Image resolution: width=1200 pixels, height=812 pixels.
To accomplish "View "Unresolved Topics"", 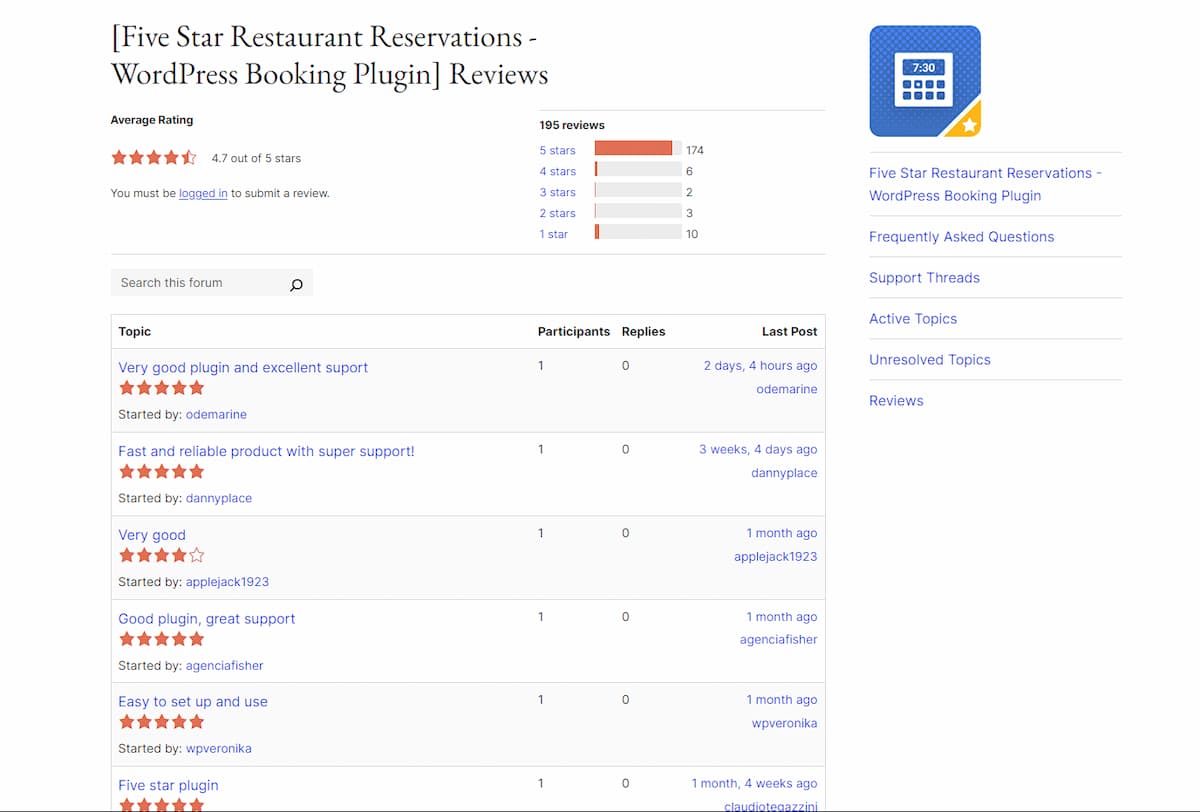I will click(930, 360).
